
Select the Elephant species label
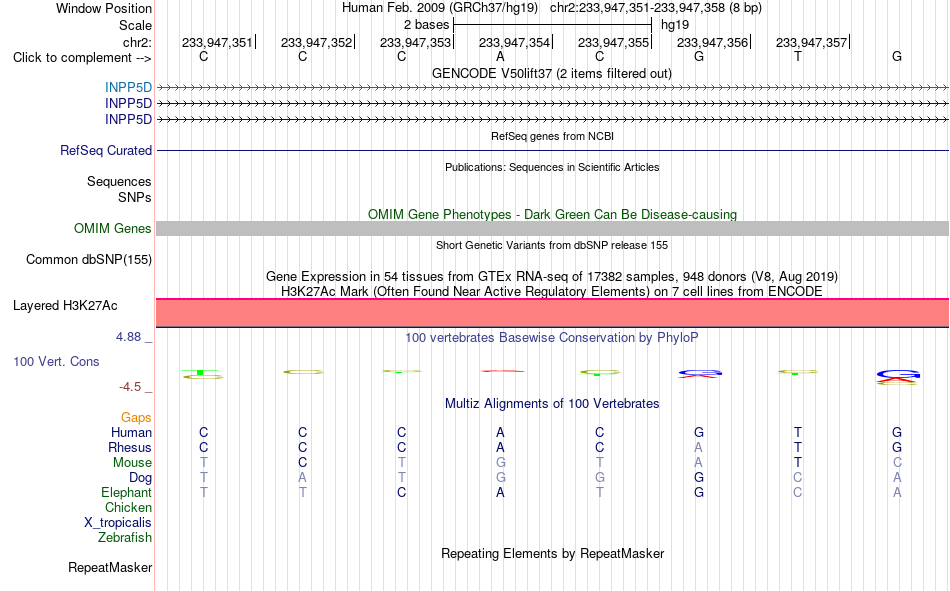pos(126,493)
